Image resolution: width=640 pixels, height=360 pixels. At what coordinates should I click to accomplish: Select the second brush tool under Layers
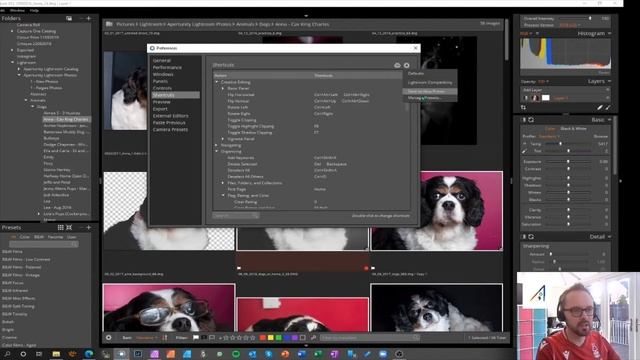tap(608, 107)
